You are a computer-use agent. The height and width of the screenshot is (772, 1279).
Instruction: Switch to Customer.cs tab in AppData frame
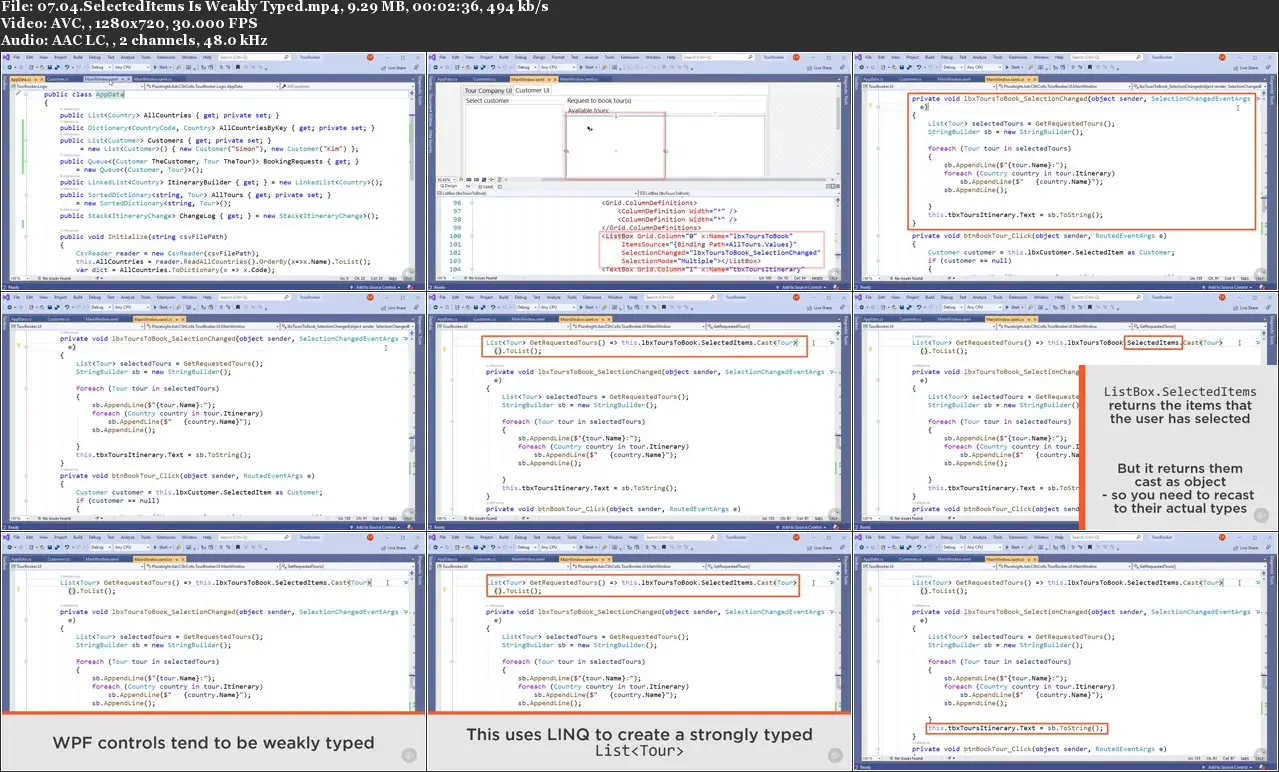pyautogui.click(x=57, y=79)
